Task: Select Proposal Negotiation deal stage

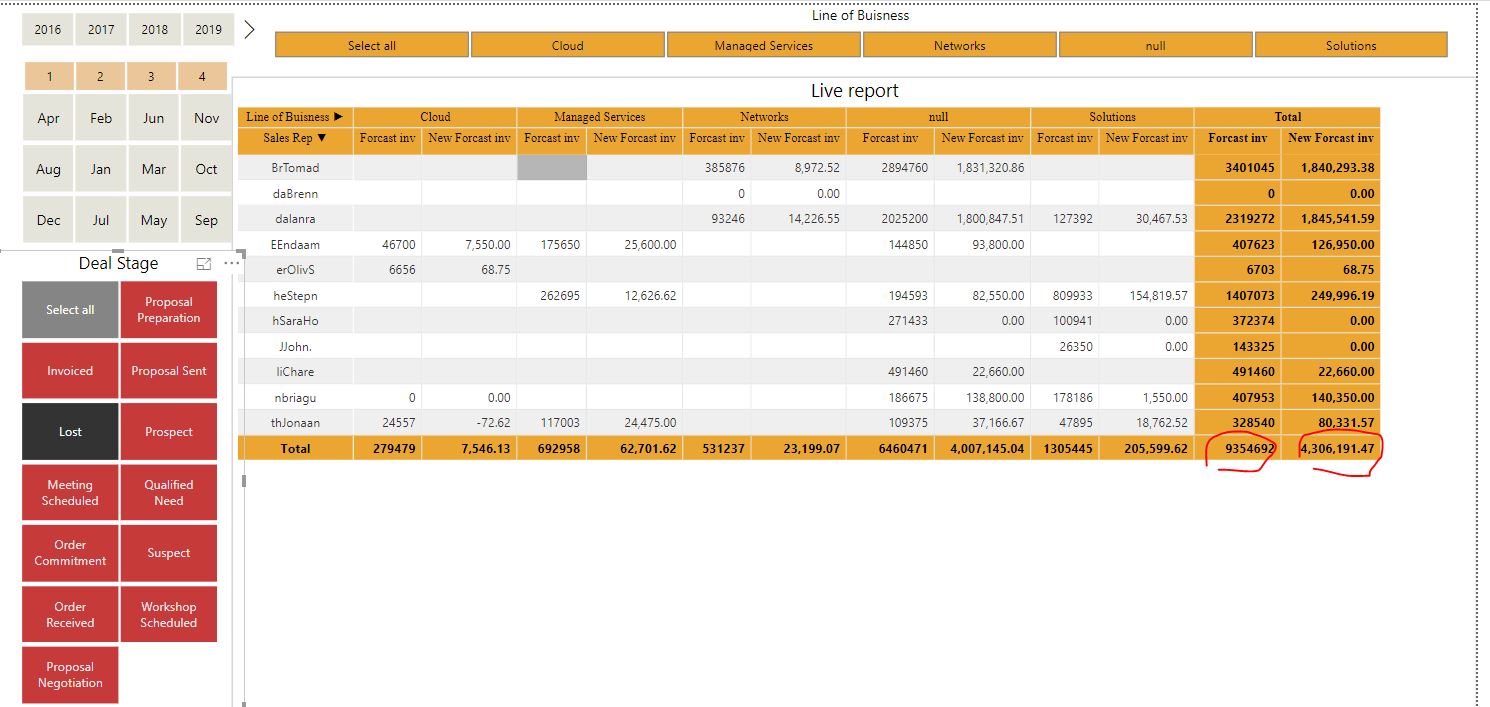Action: click(x=70, y=675)
